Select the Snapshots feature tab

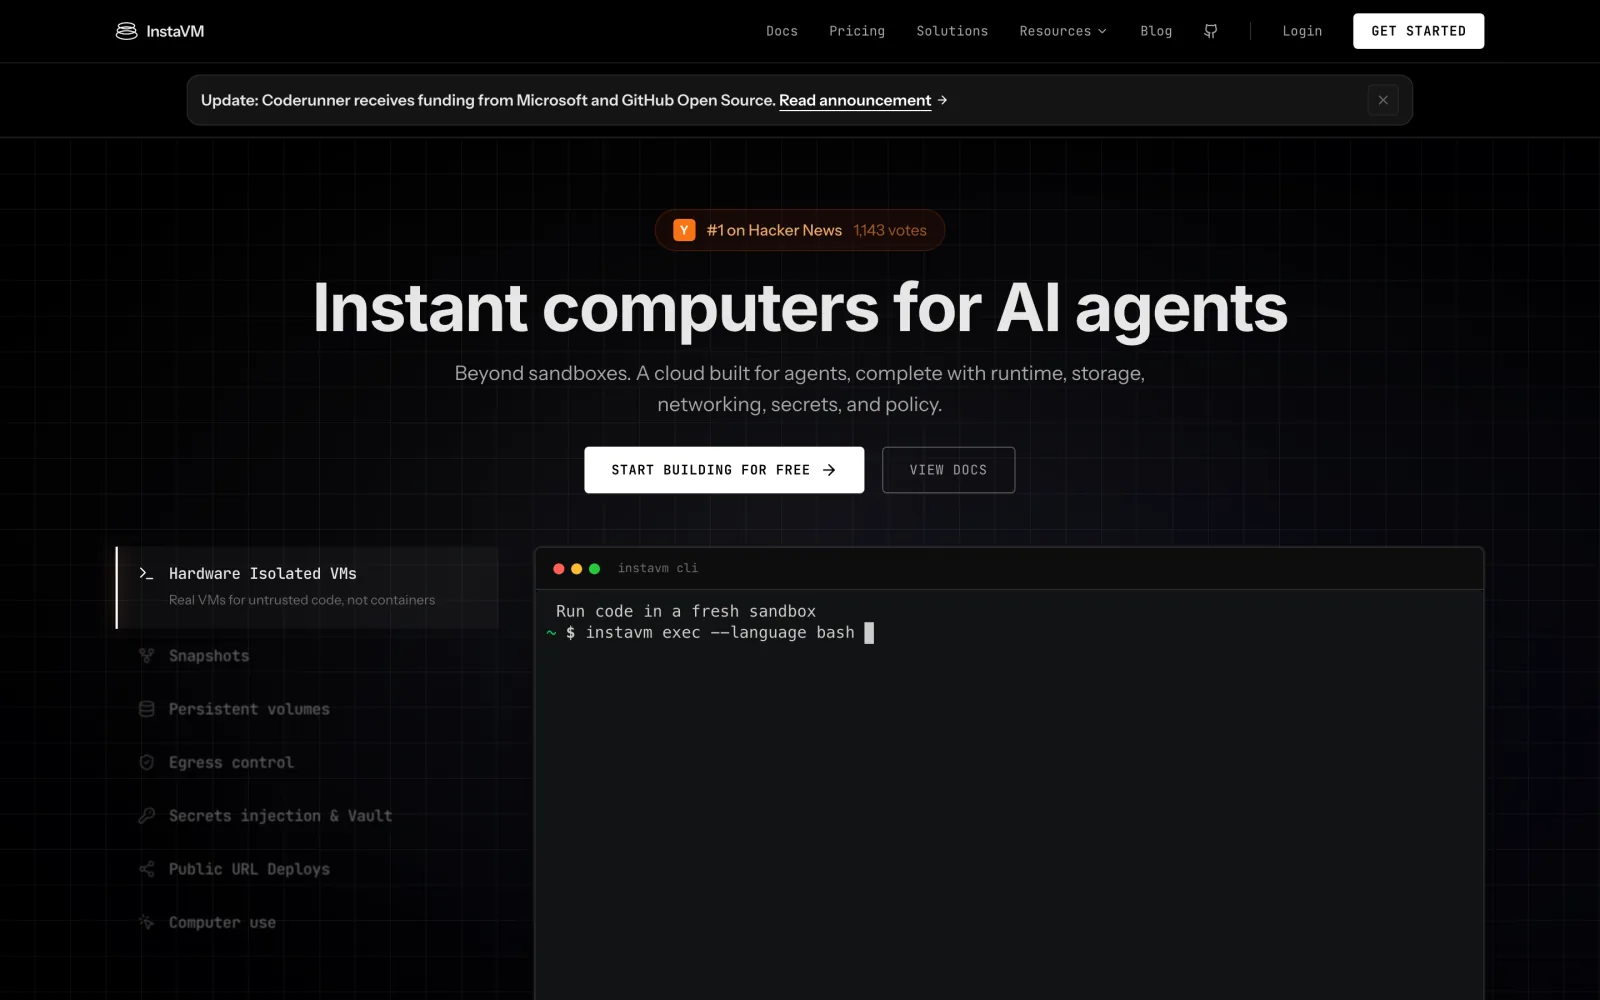tap(307, 656)
